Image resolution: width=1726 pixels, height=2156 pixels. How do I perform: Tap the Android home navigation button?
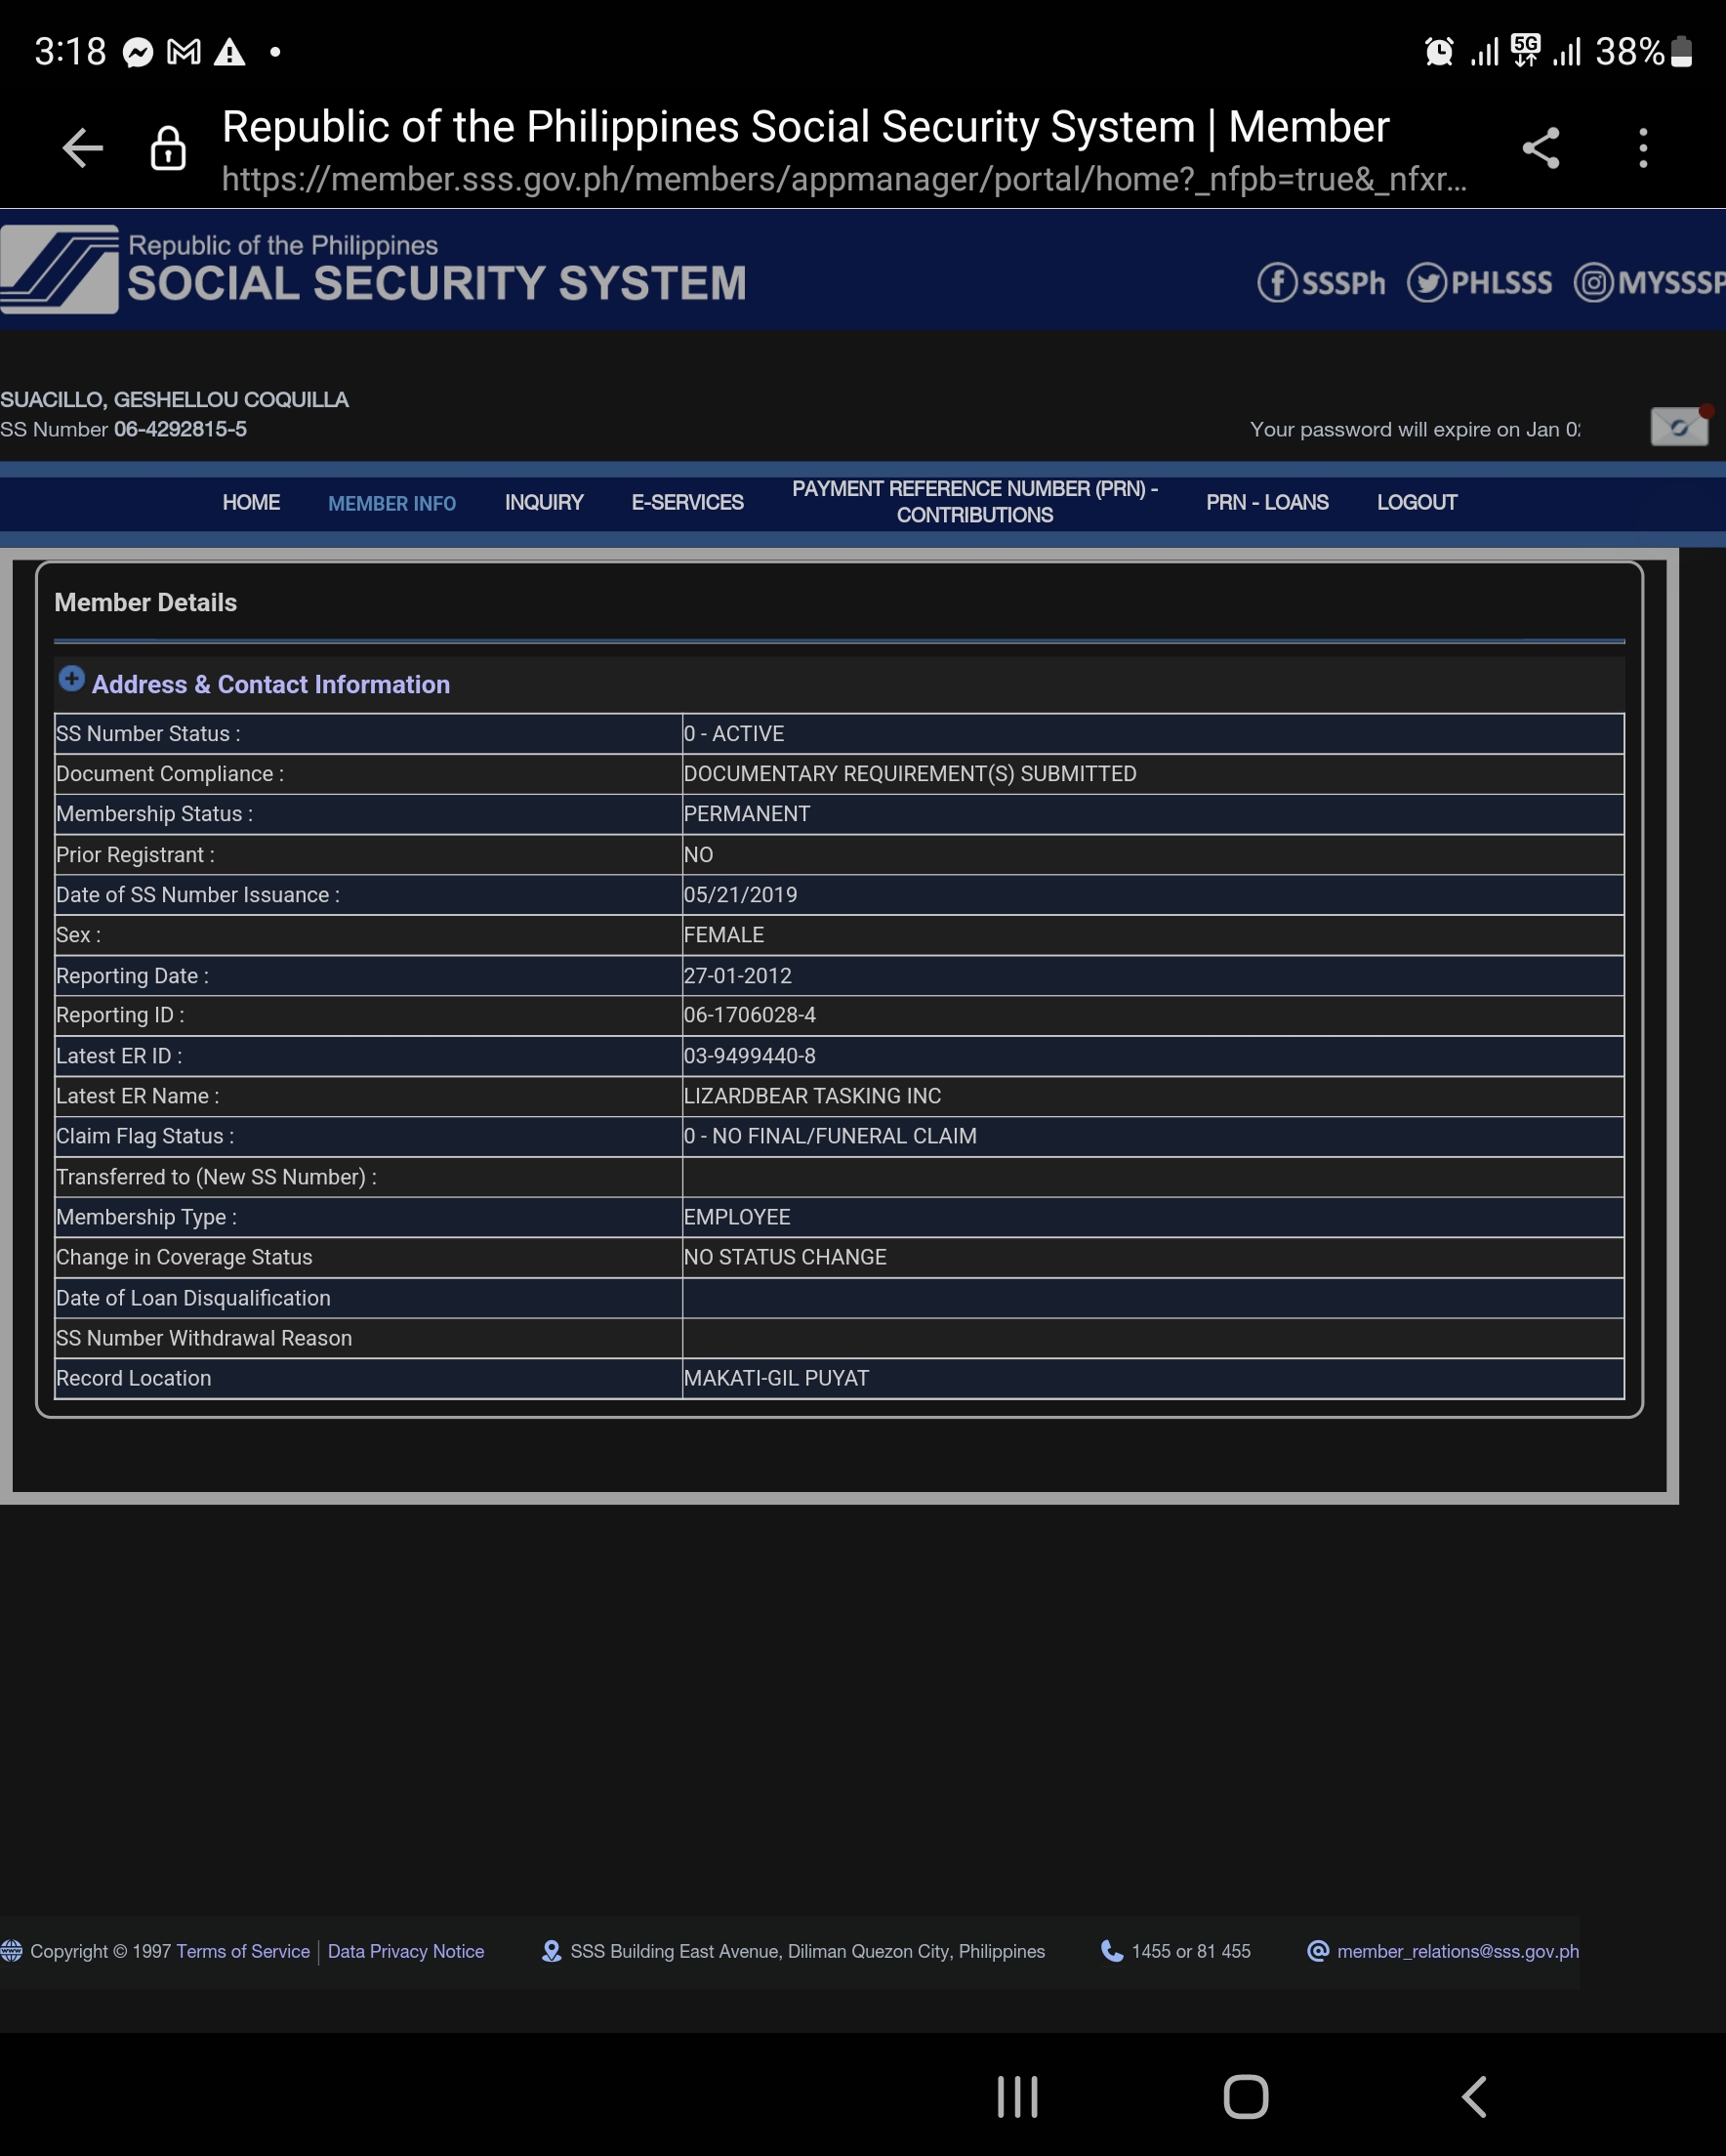click(x=1246, y=2096)
